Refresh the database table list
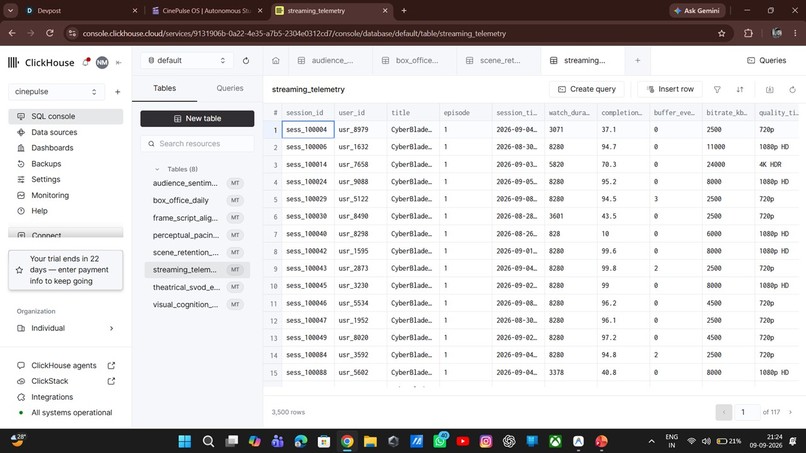The height and width of the screenshot is (453, 806). pyautogui.click(x=246, y=61)
